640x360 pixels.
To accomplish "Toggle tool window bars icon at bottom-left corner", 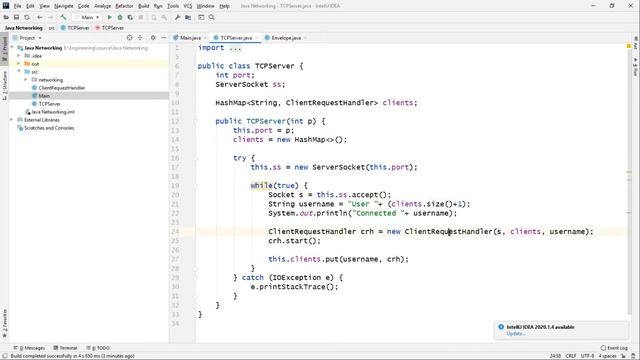I will [x=4, y=356].
